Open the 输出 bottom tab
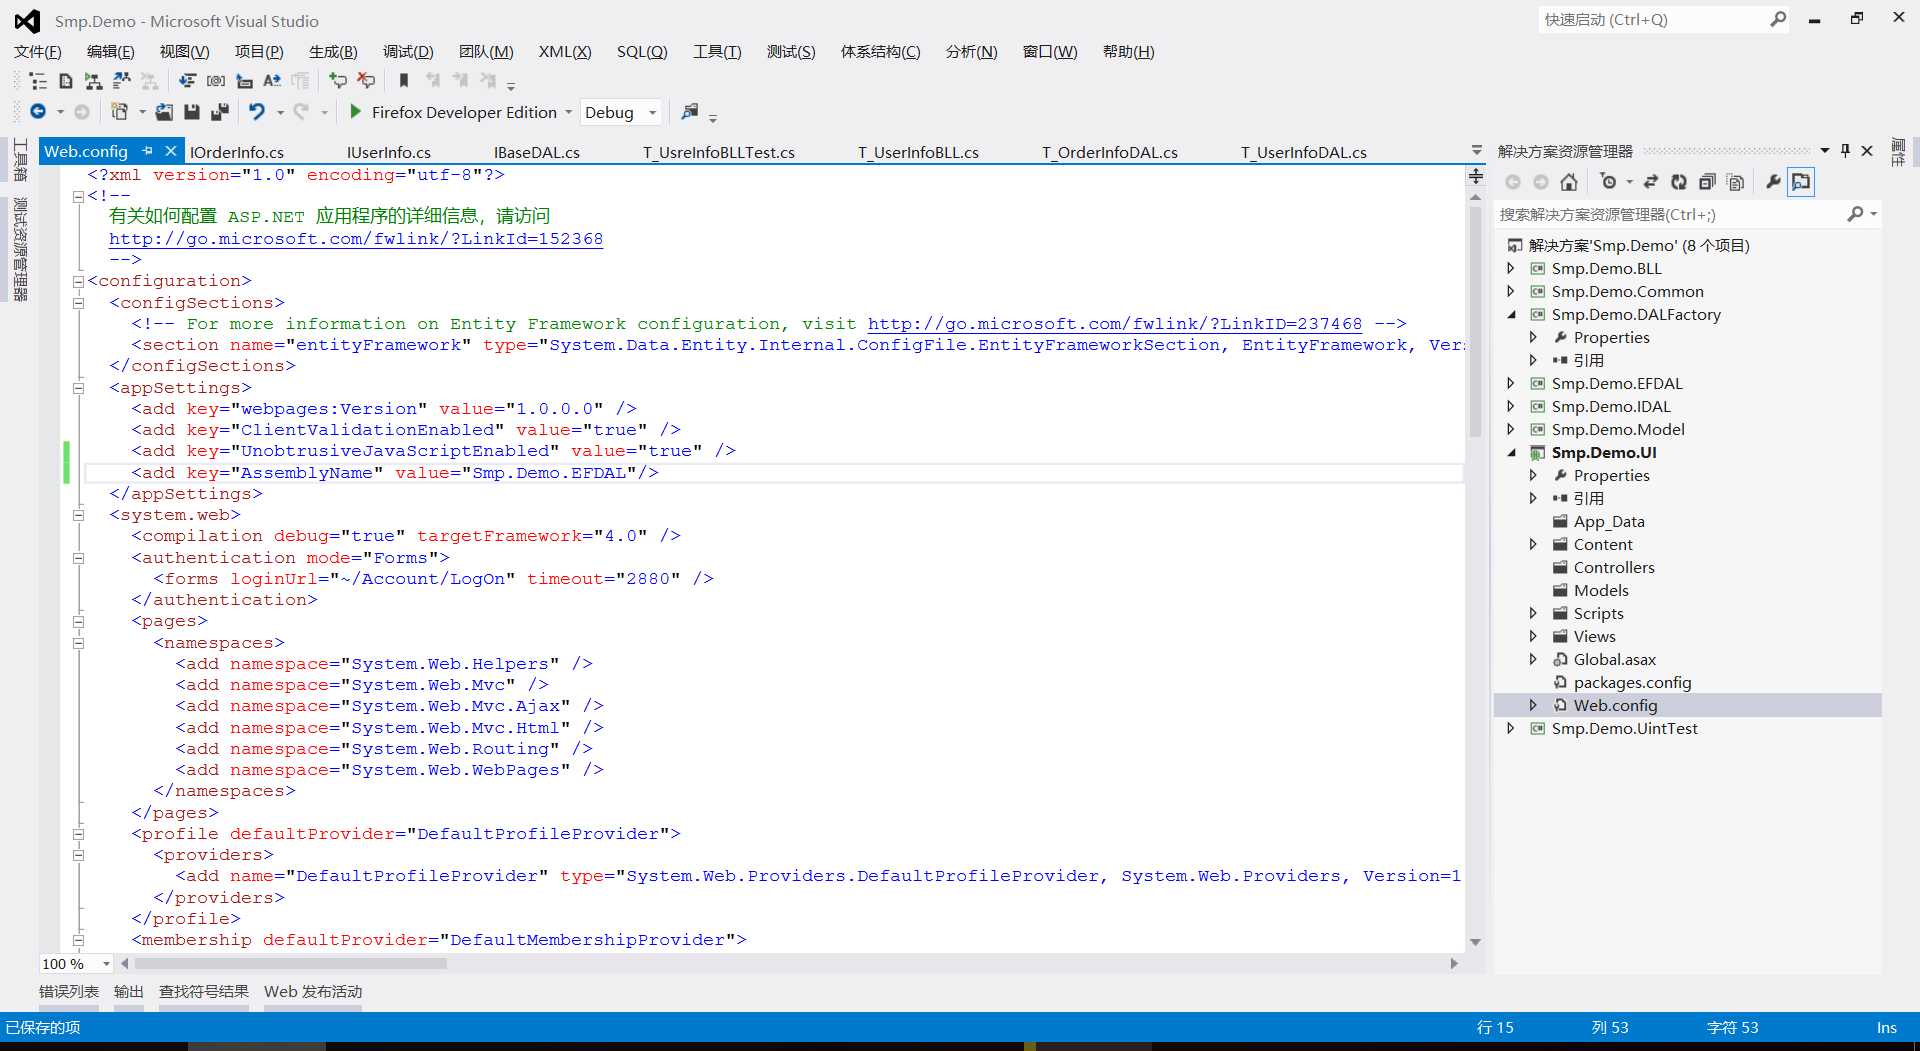The image size is (1920, 1051). click(129, 992)
